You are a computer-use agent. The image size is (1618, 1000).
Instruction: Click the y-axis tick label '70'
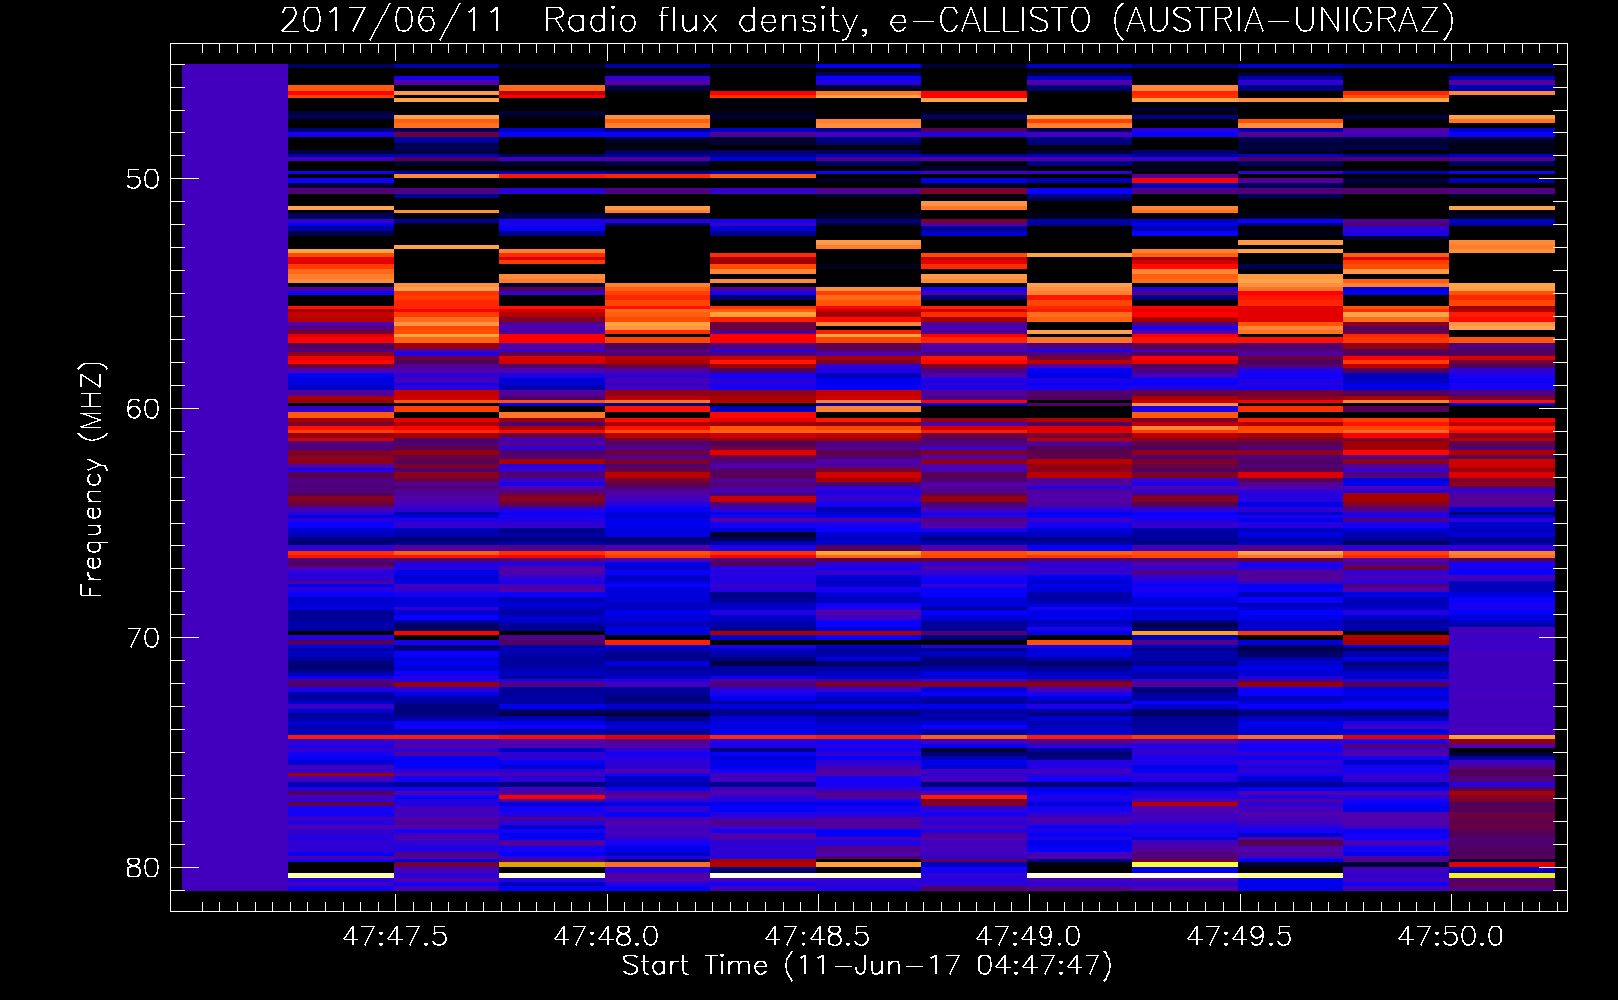point(143,638)
